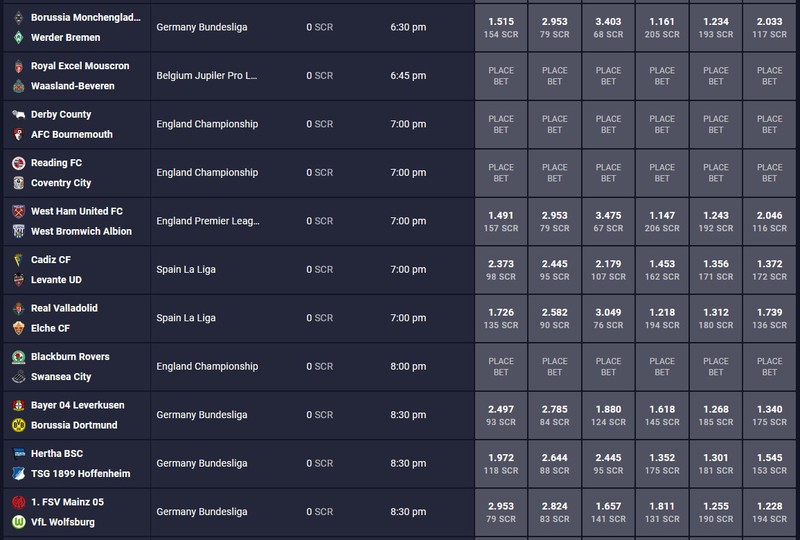
Task: Click the first PLACE BET for Royal Excel Mouscron
Action: [x=501, y=76]
